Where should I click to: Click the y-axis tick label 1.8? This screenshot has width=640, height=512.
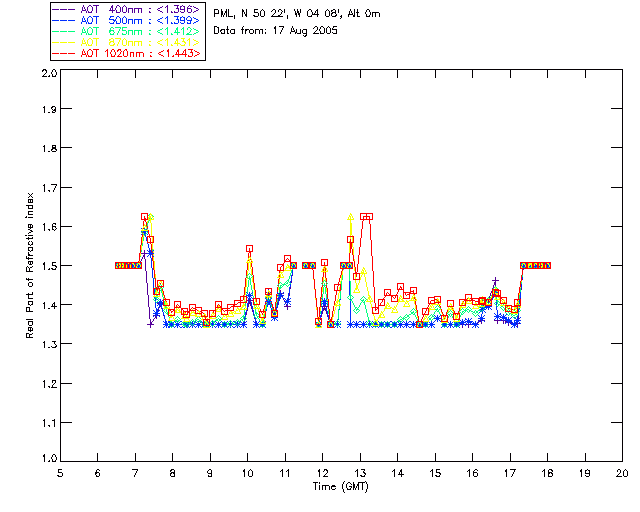49,148
